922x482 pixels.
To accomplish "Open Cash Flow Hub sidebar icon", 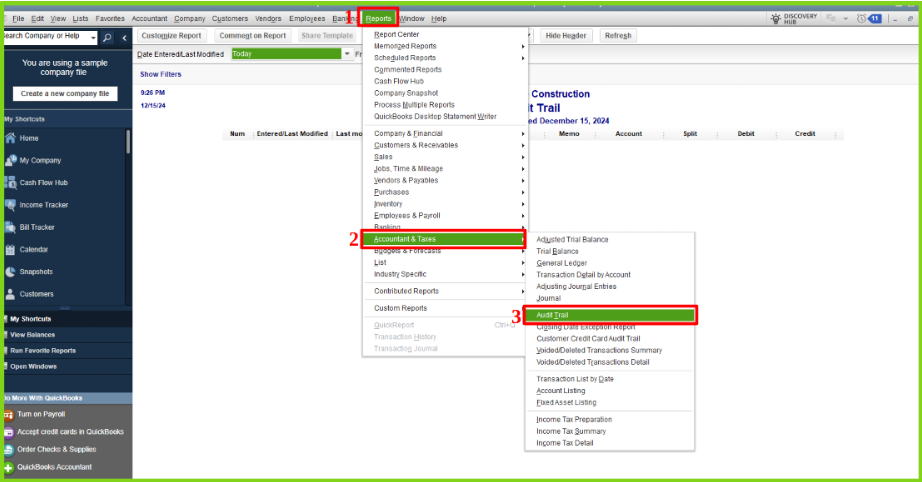I will 10,182.
